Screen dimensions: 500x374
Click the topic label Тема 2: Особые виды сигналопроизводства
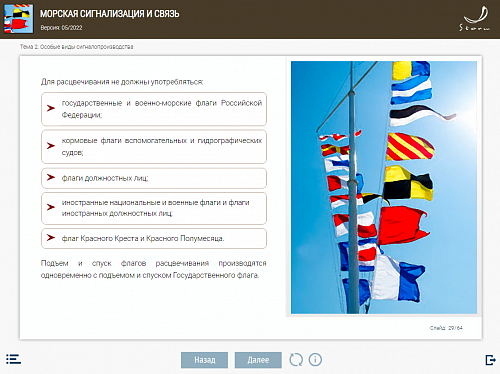click(77, 47)
